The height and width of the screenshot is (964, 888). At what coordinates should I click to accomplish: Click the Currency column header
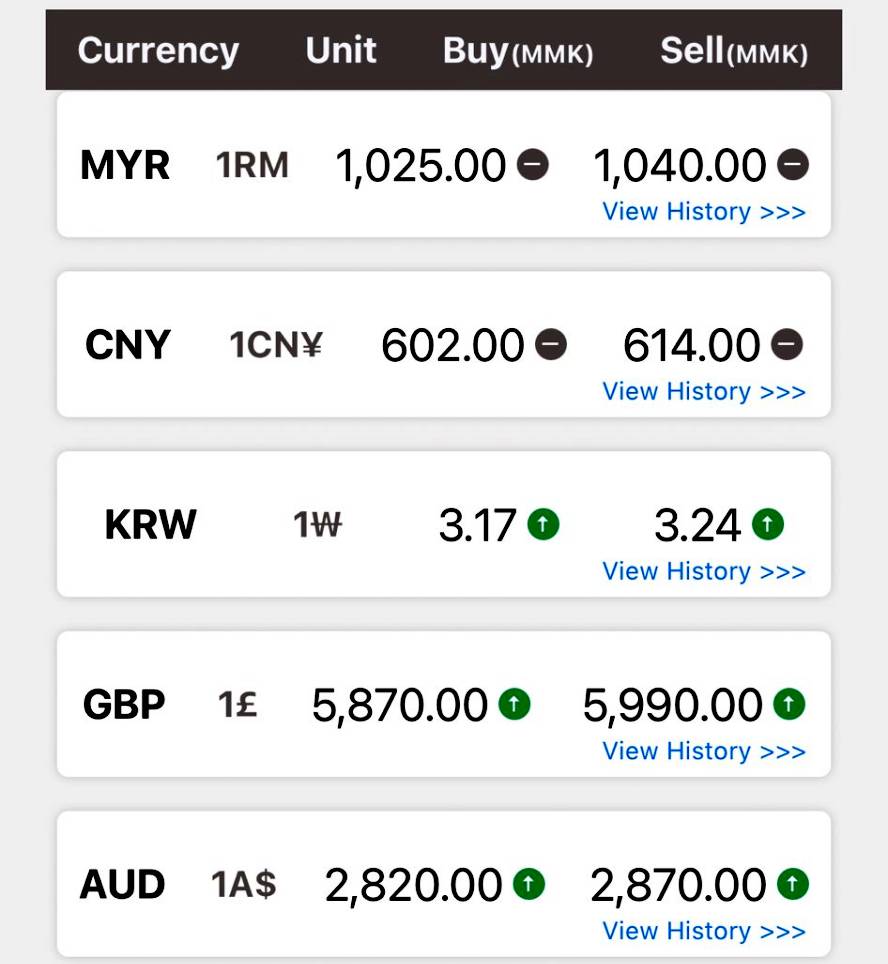158,51
